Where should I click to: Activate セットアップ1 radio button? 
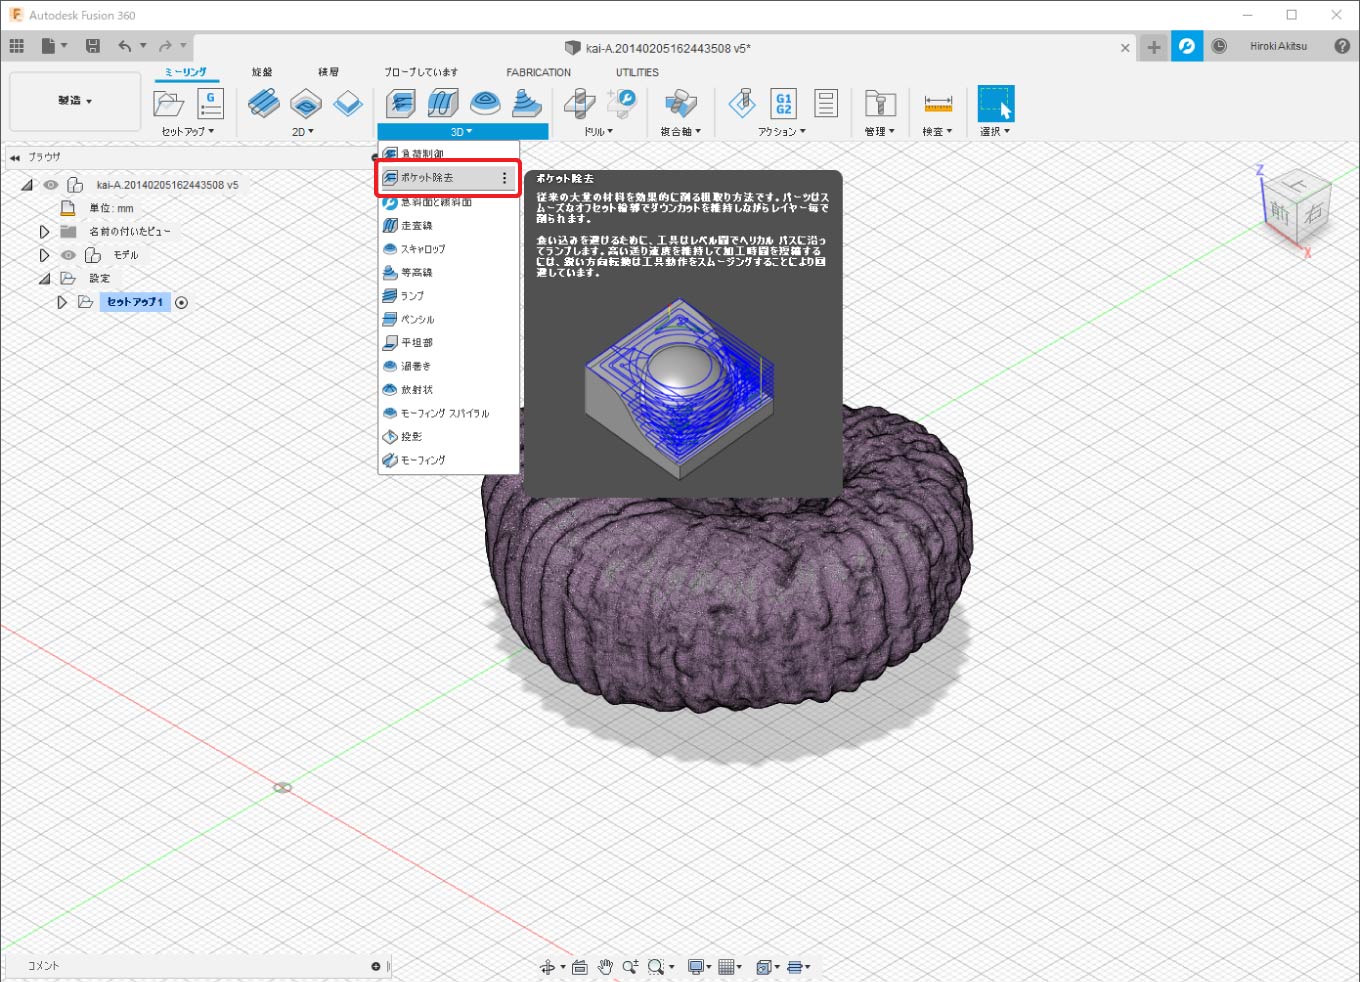(181, 302)
